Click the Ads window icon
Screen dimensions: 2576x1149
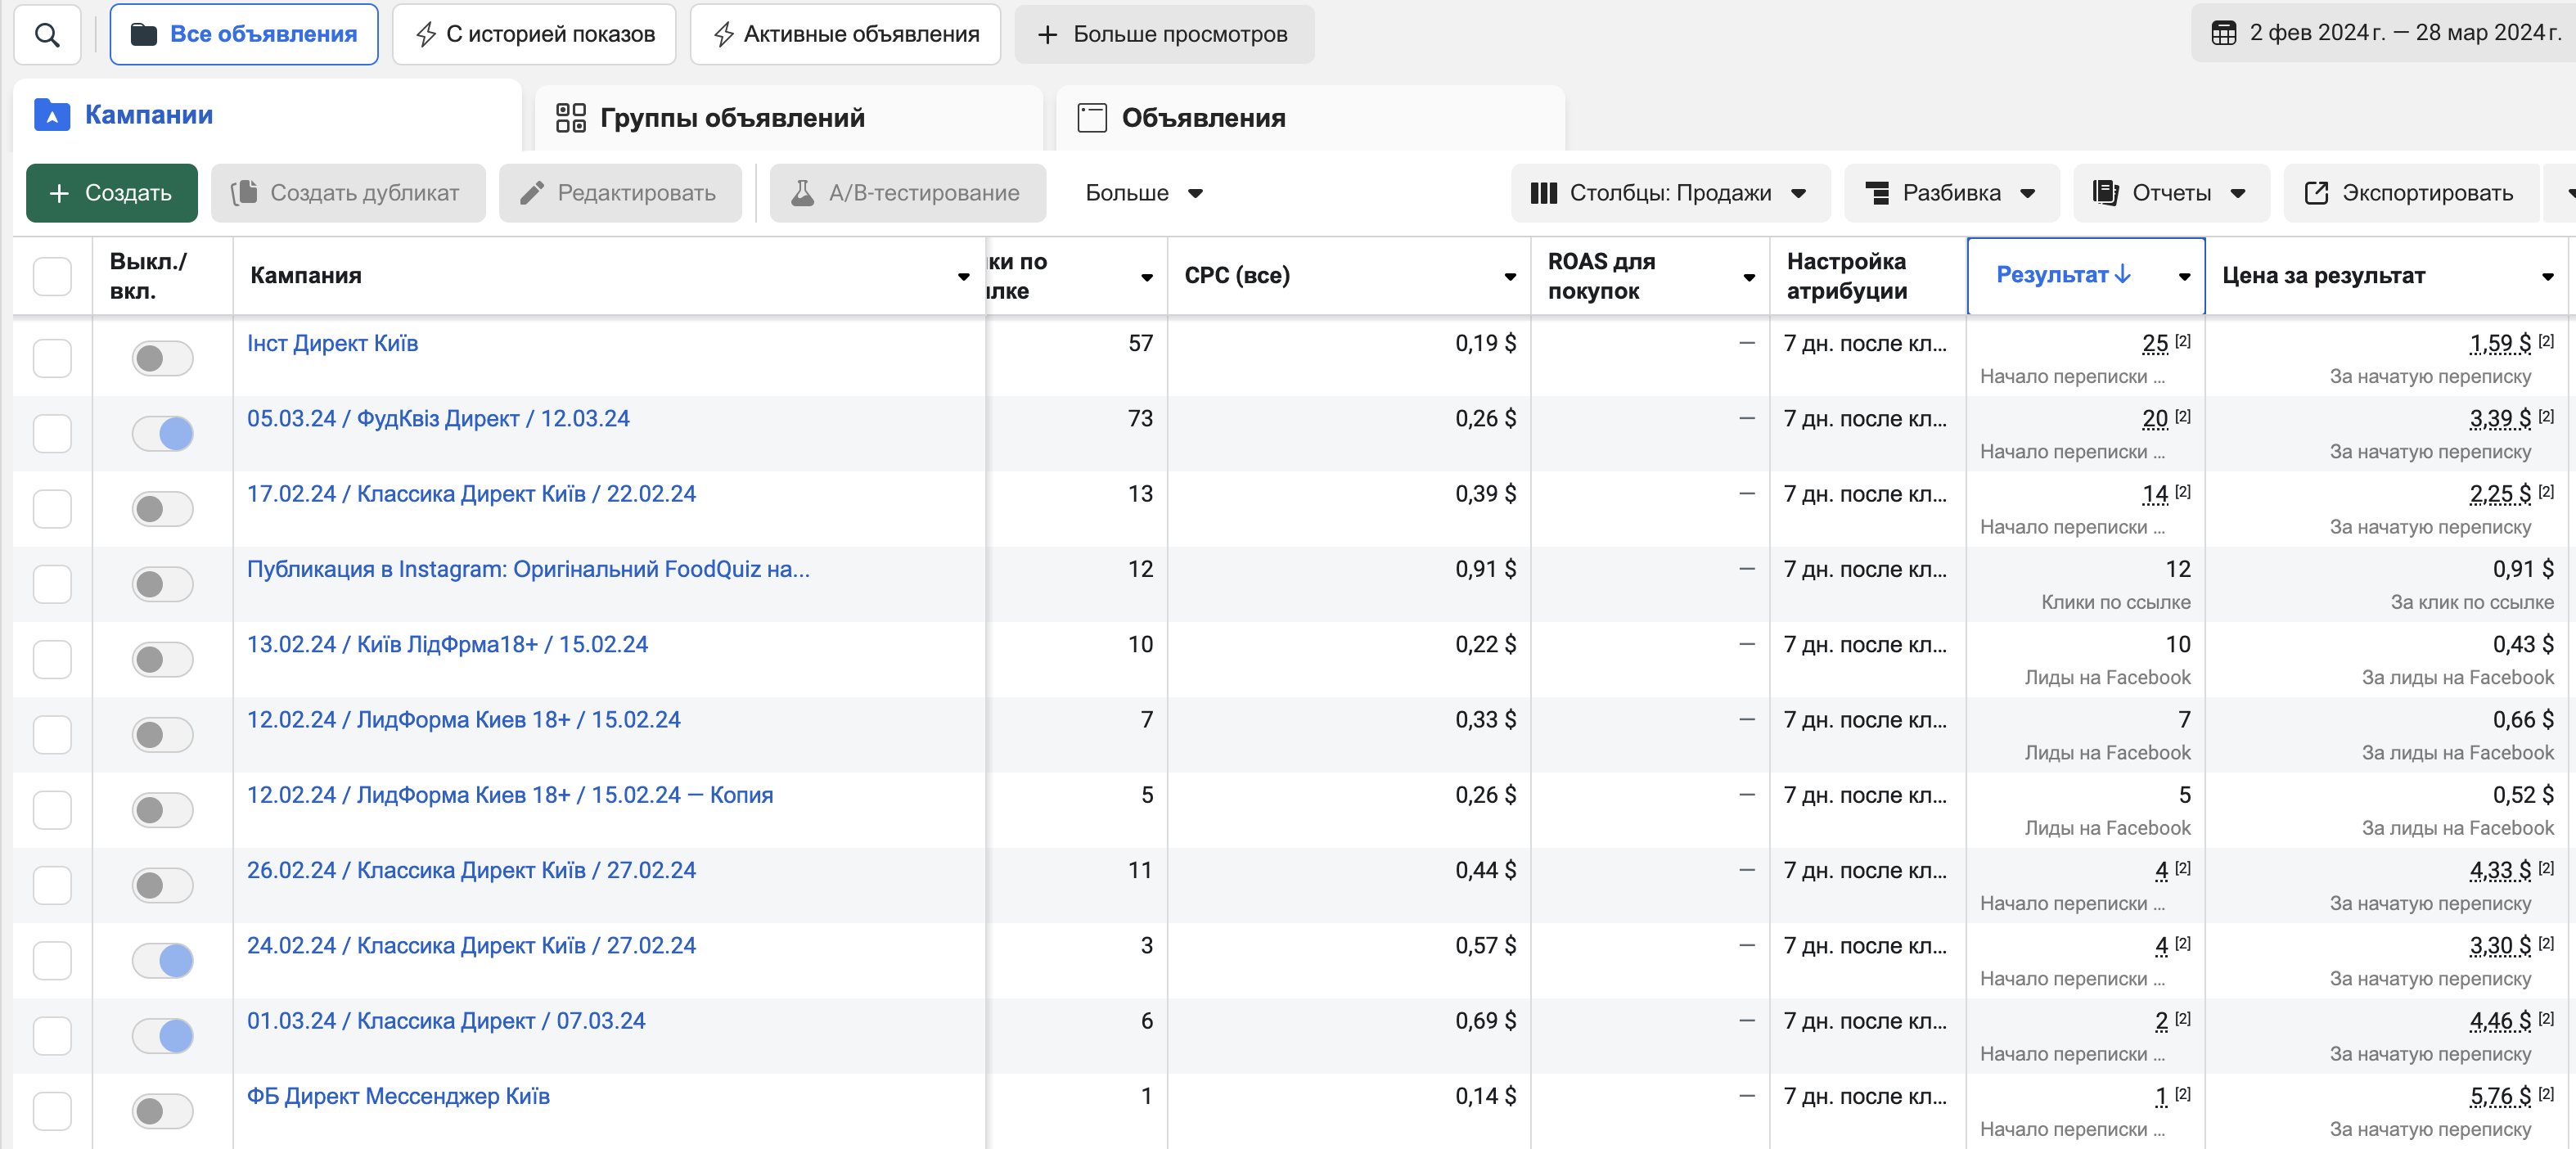click(x=1092, y=118)
